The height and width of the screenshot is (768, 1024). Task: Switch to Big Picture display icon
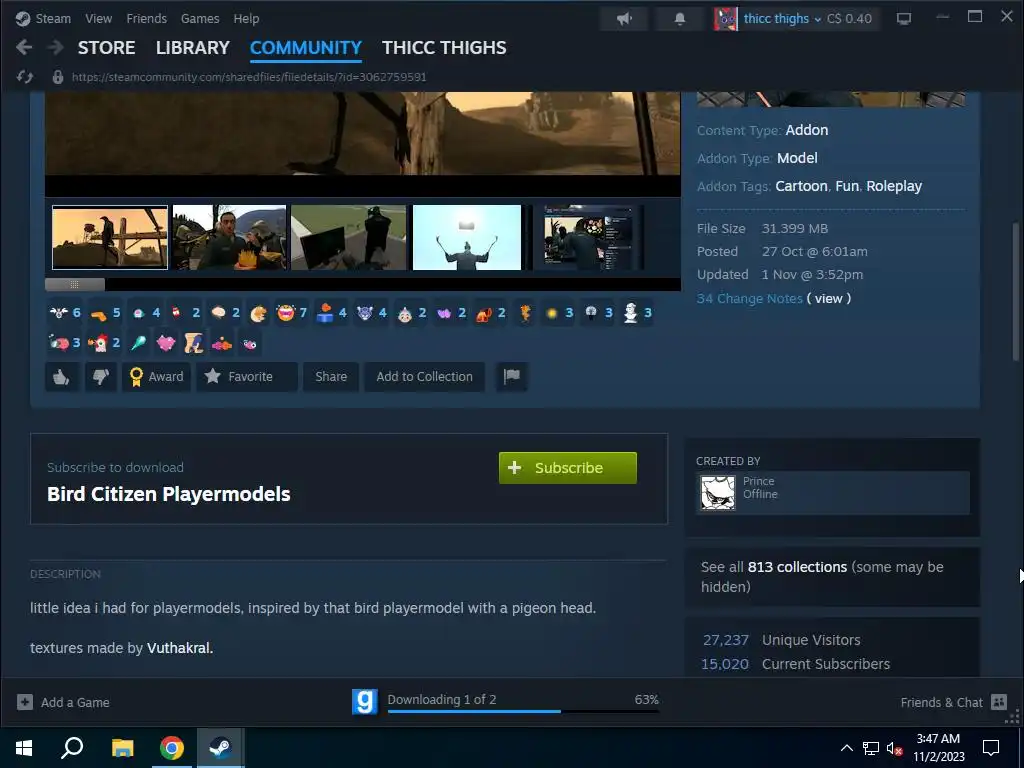coord(904,19)
